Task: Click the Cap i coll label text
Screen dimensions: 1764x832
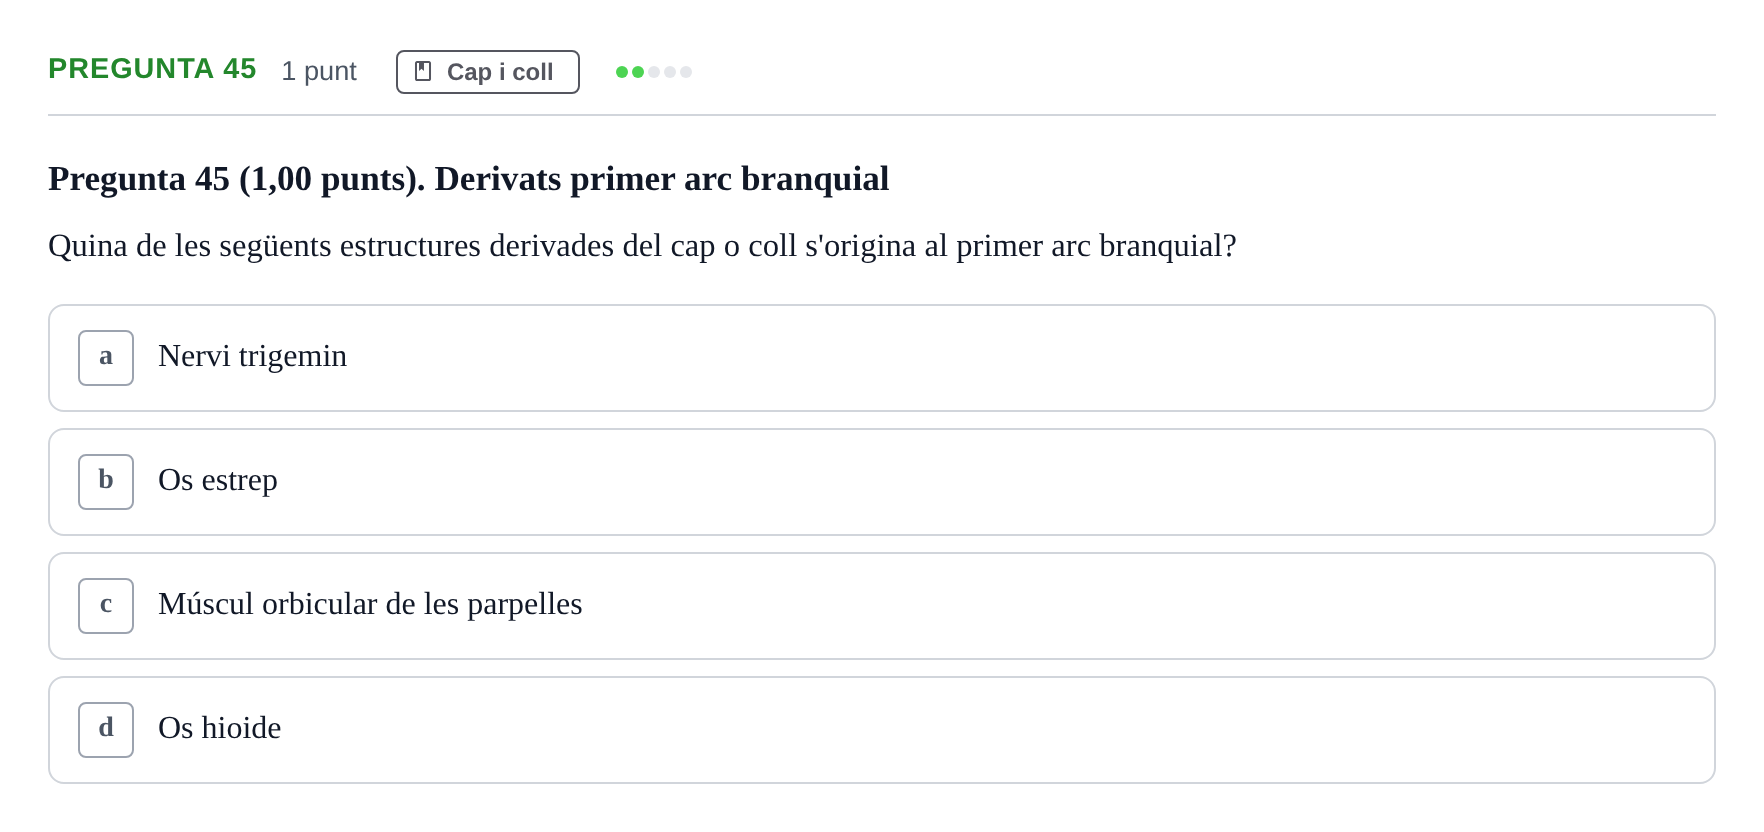Action: pos(500,72)
